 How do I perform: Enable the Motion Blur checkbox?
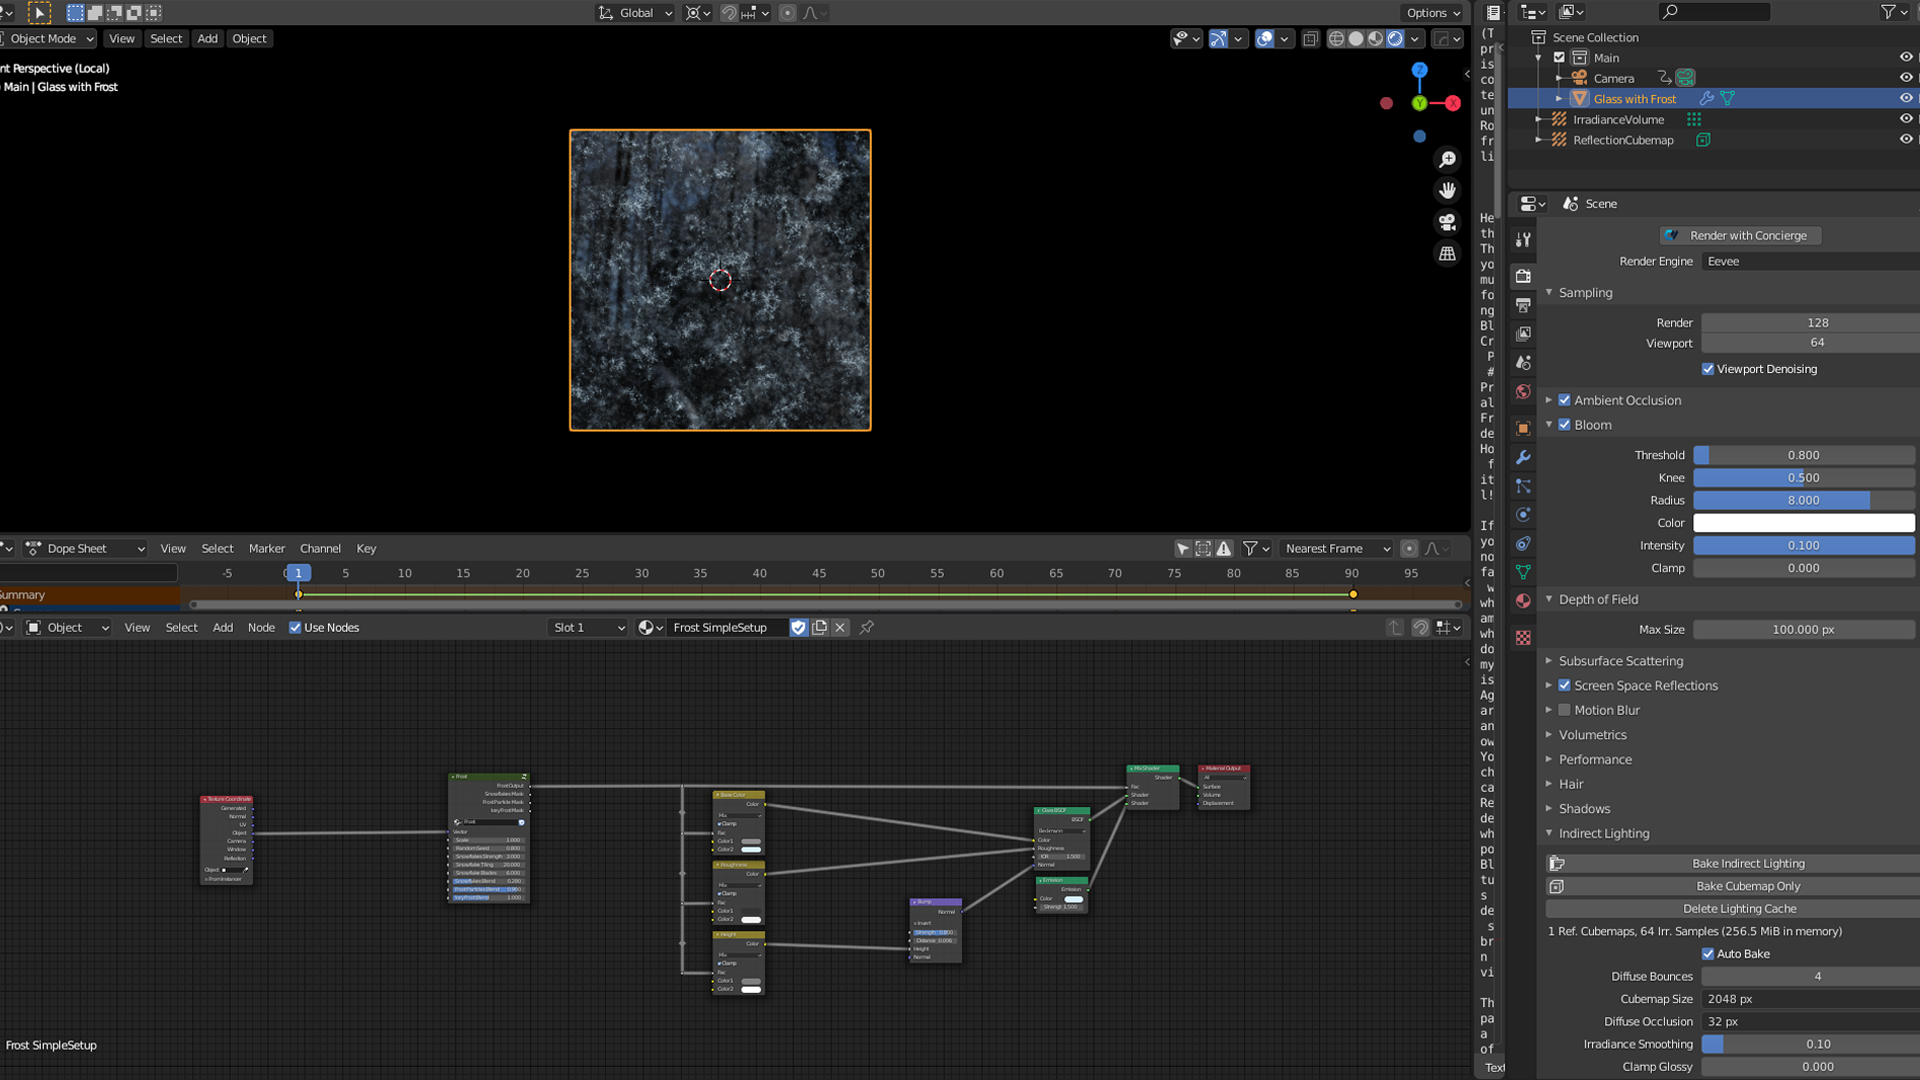1565,710
